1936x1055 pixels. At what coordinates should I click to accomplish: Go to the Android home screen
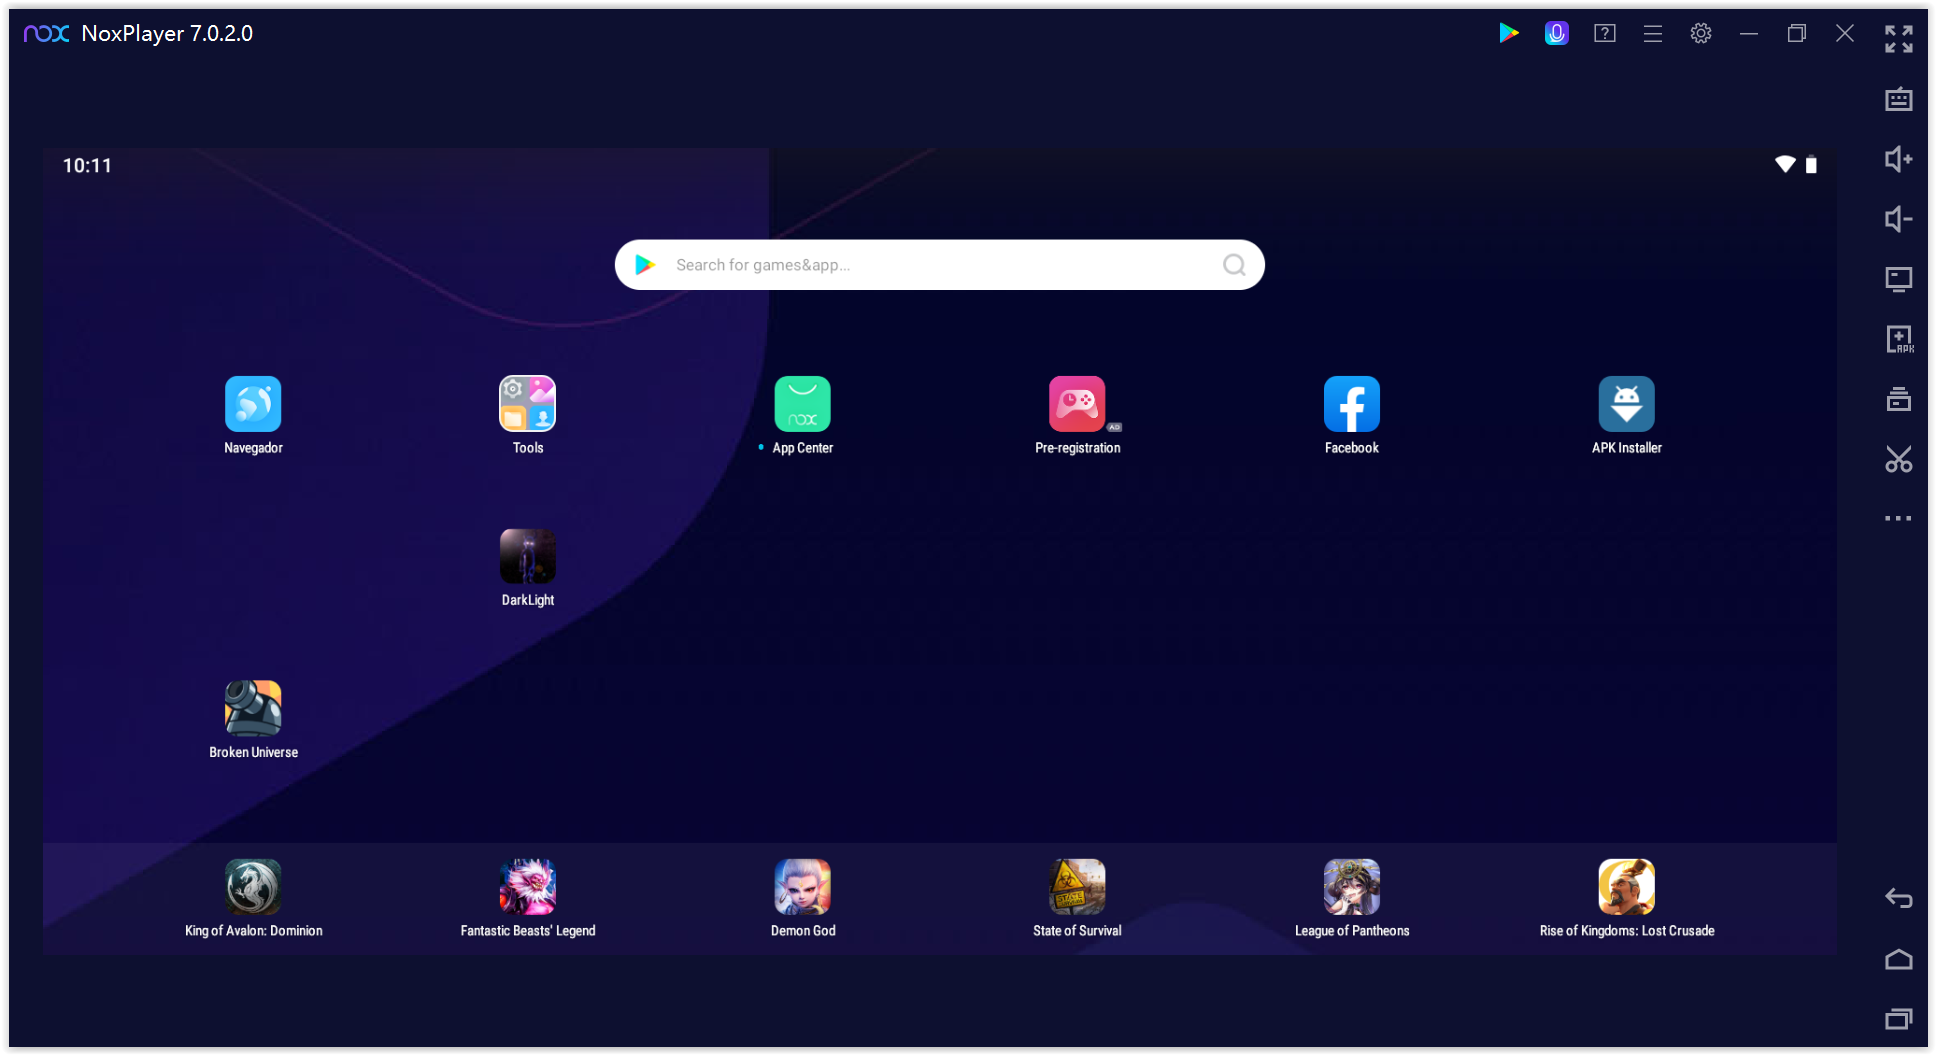1899,959
